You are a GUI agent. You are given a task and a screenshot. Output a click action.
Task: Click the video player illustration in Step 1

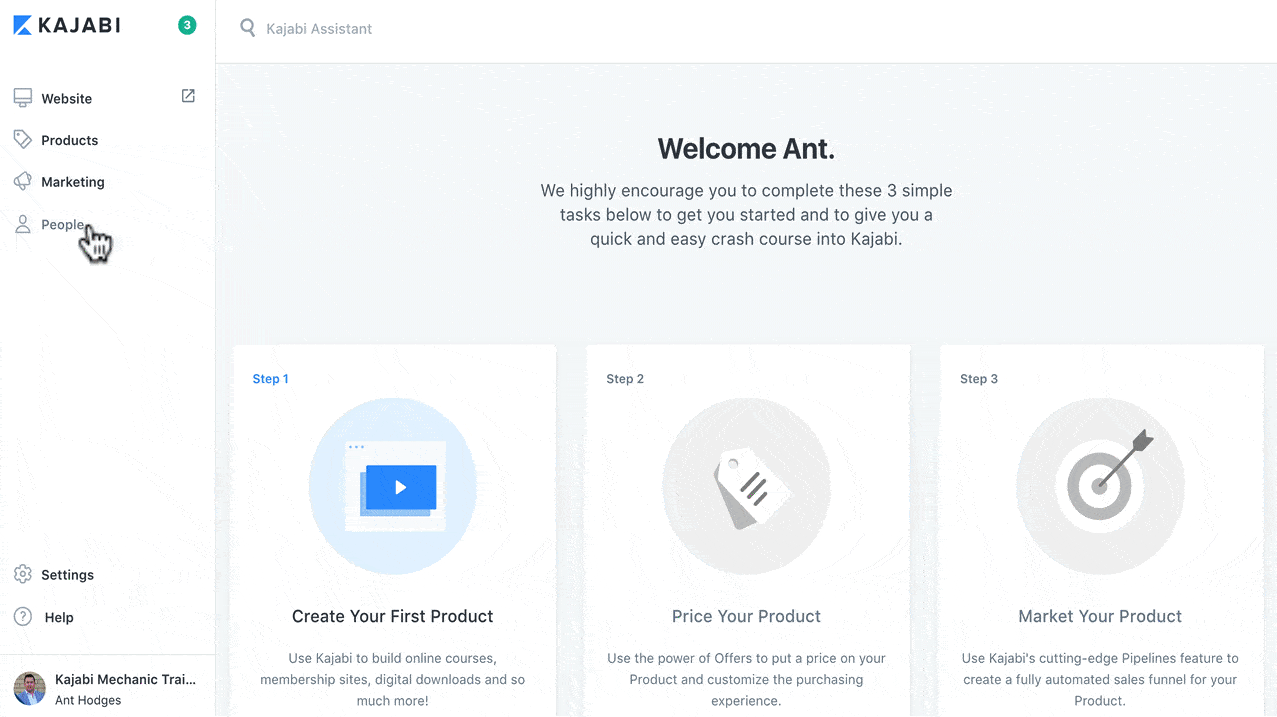click(x=393, y=486)
